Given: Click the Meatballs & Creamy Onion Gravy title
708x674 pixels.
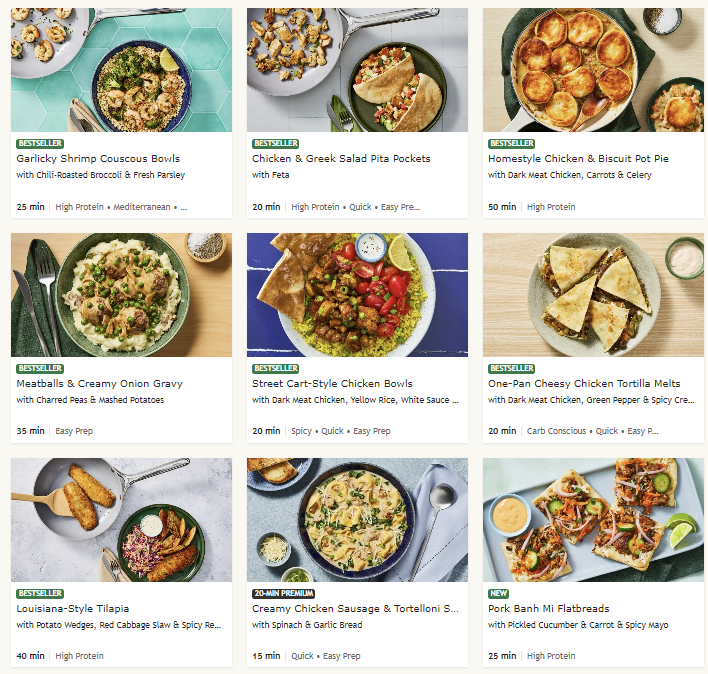Looking at the screenshot, I should [99, 383].
